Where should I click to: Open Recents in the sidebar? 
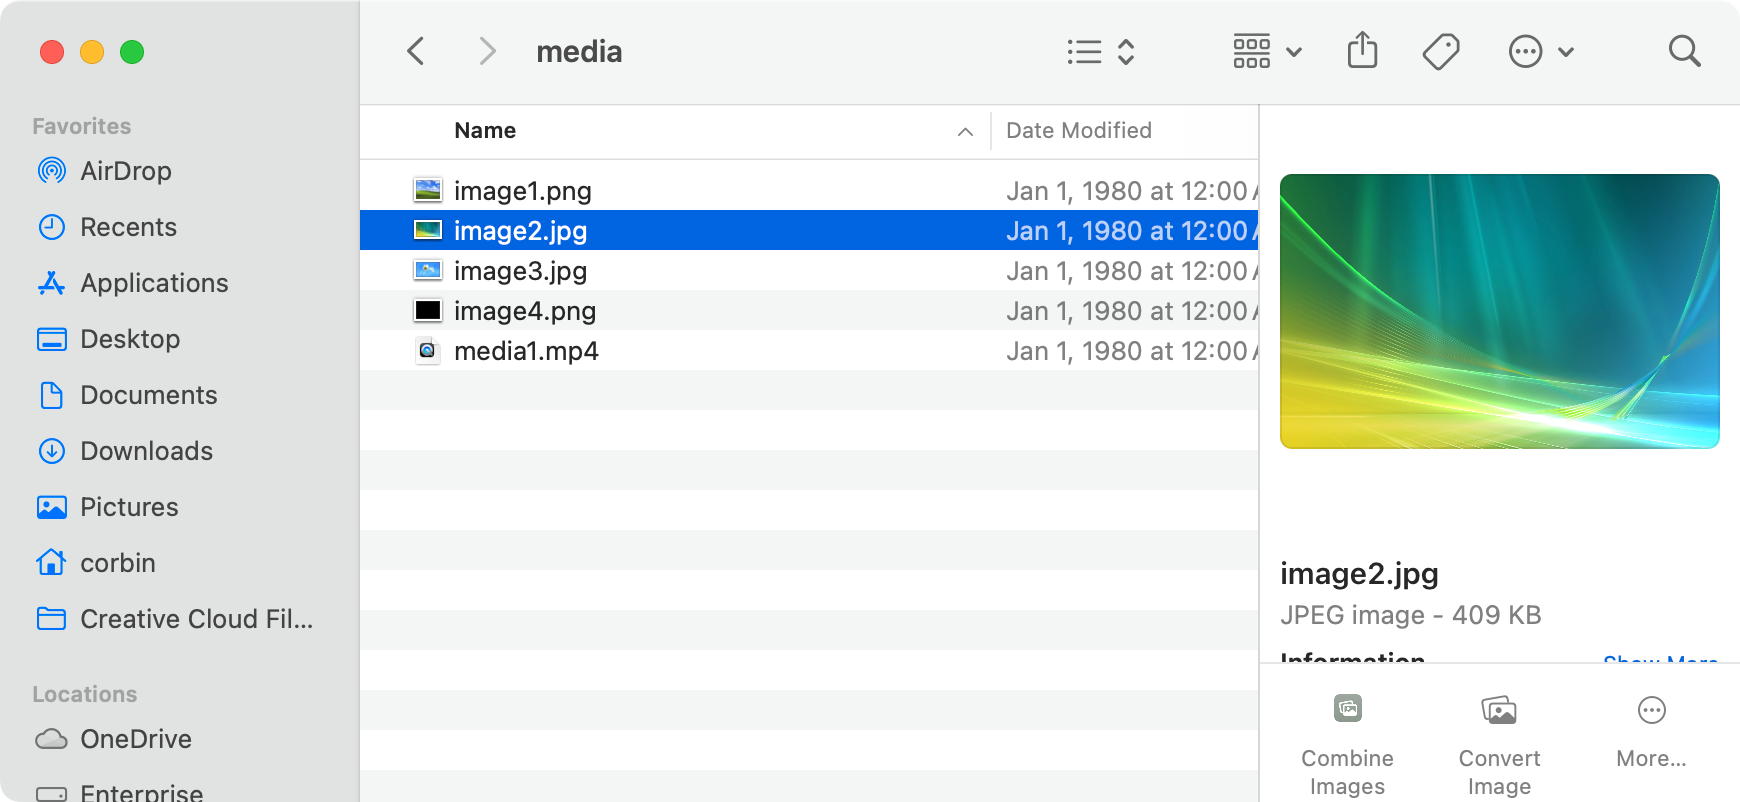128,227
